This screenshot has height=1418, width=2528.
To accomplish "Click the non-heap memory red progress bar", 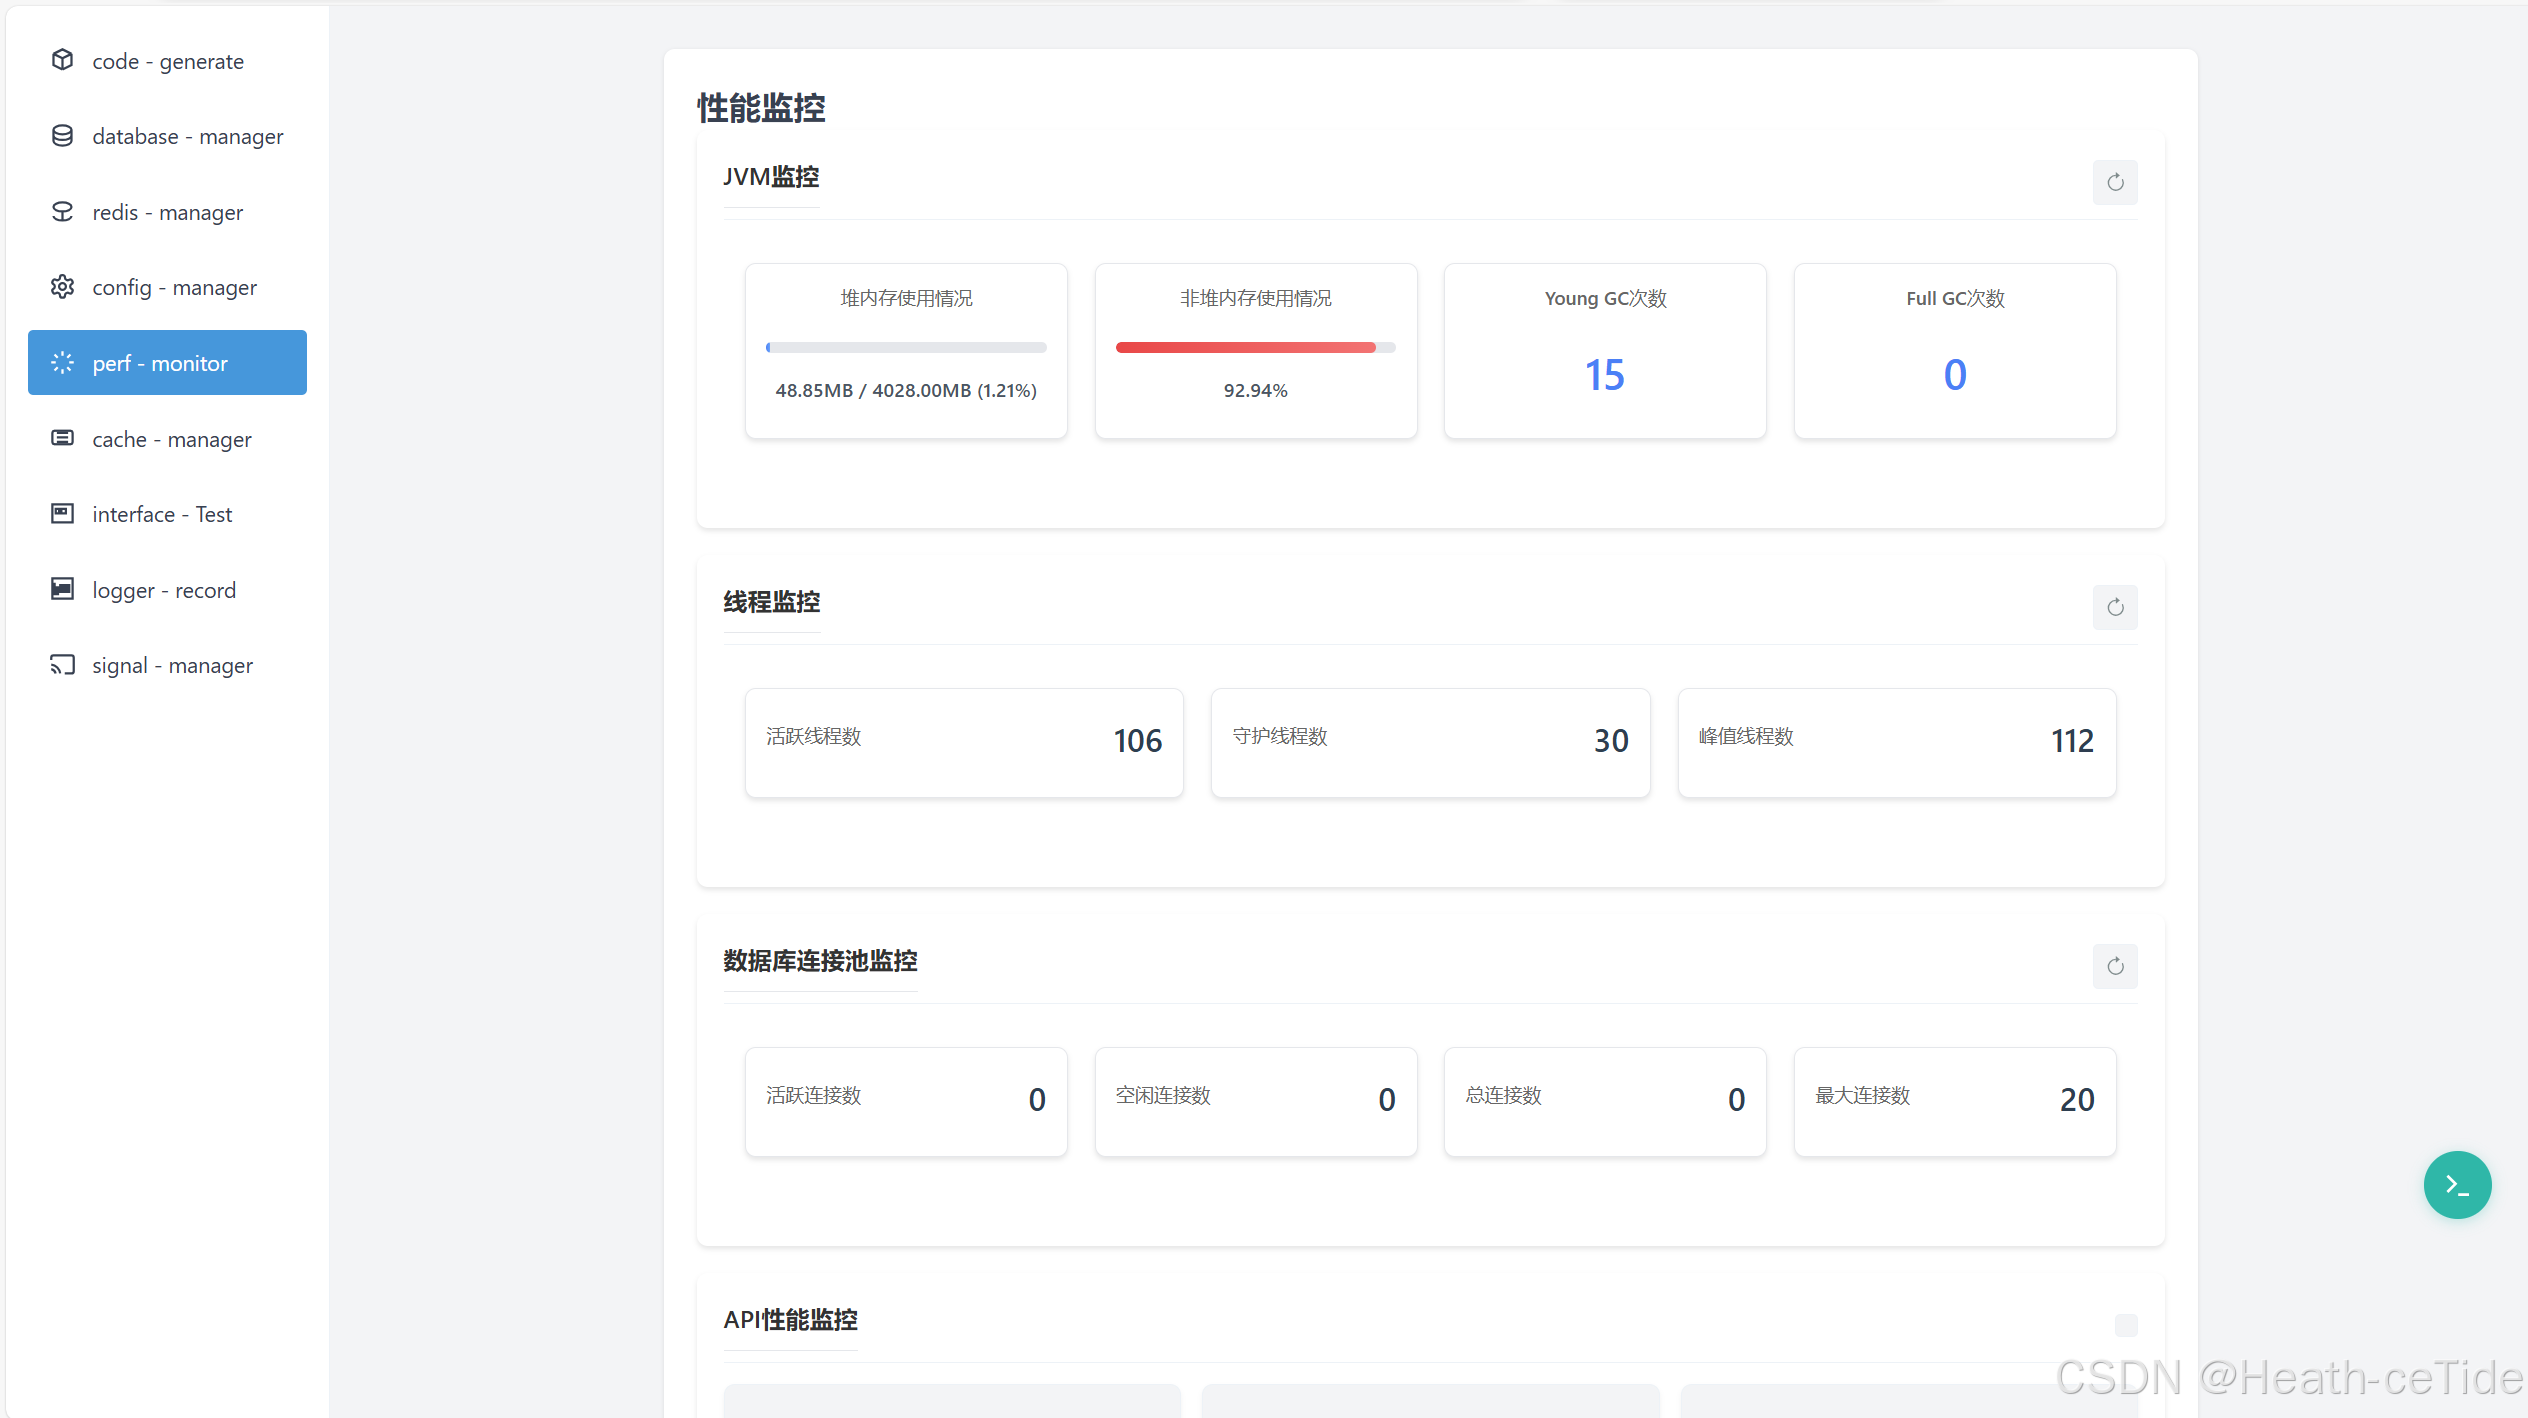I will point(1254,348).
